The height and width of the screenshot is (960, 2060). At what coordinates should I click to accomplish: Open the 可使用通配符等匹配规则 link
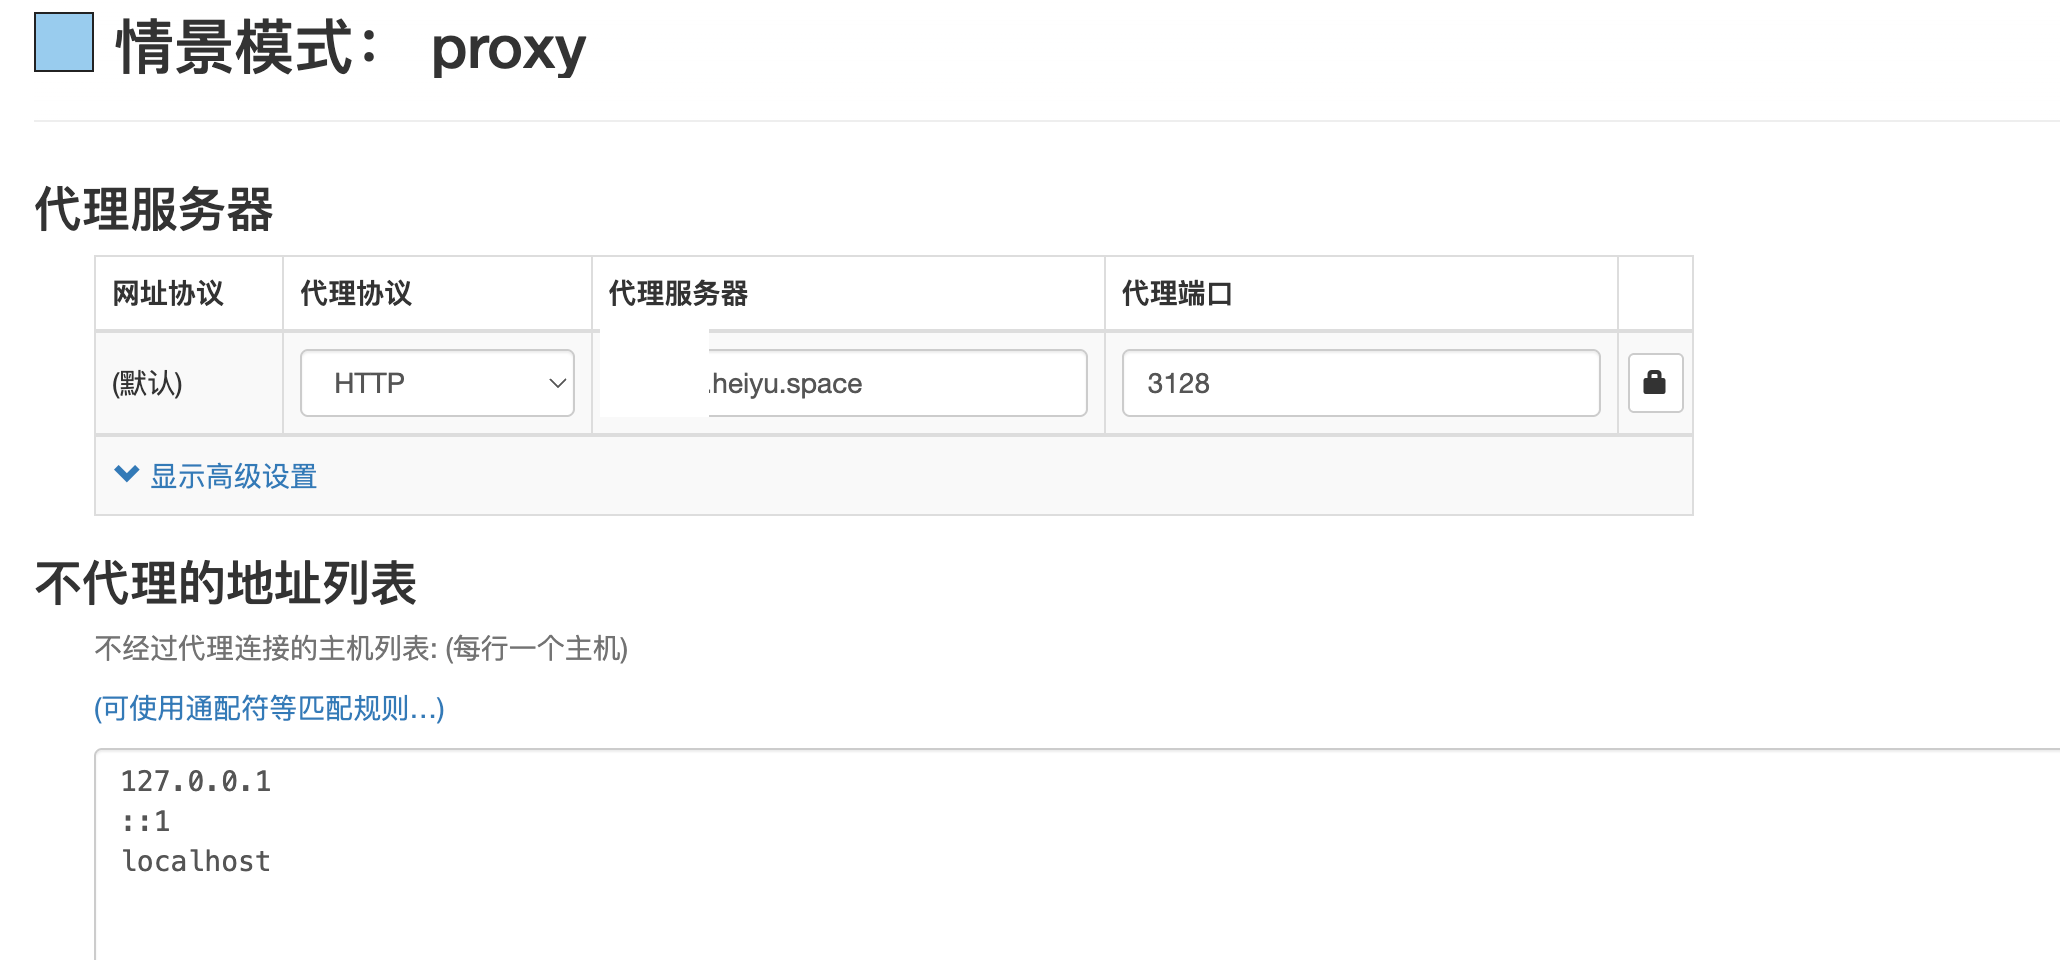pos(269,708)
